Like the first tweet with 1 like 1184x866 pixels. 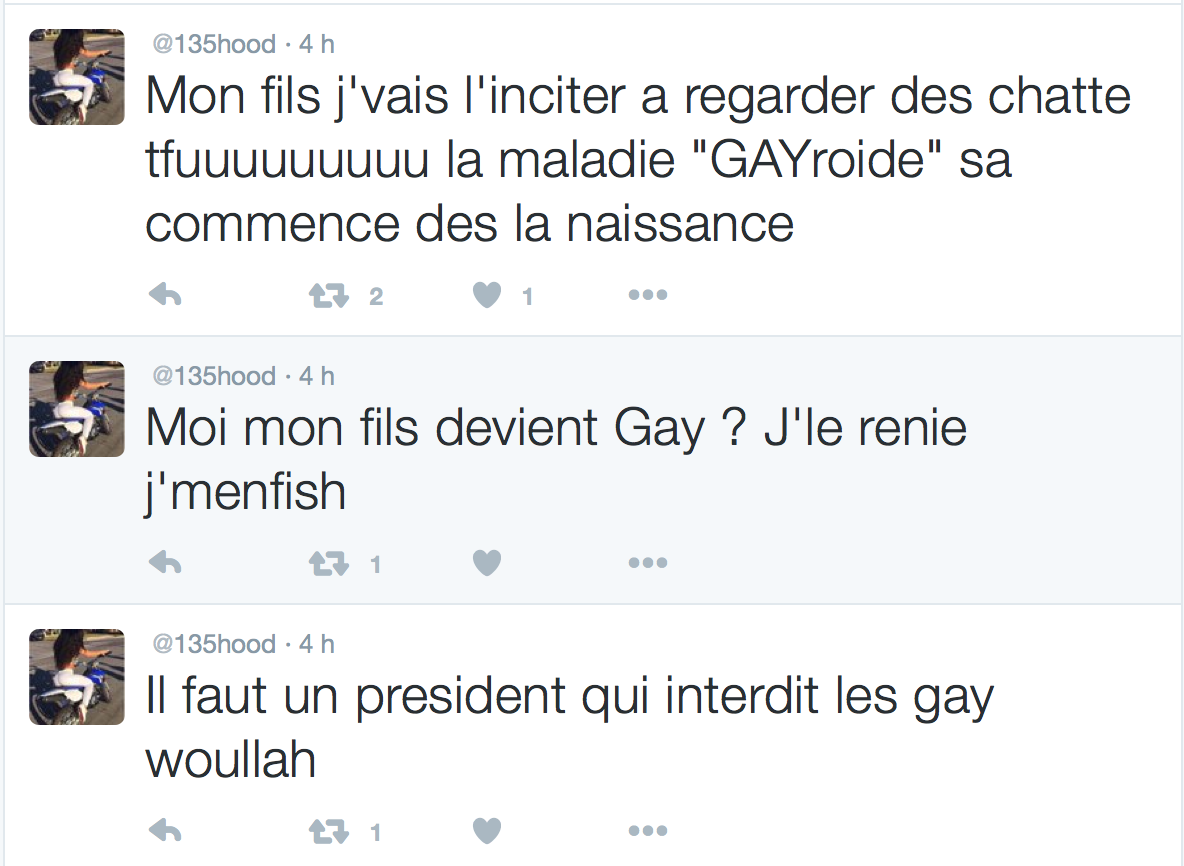click(x=486, y=295)
